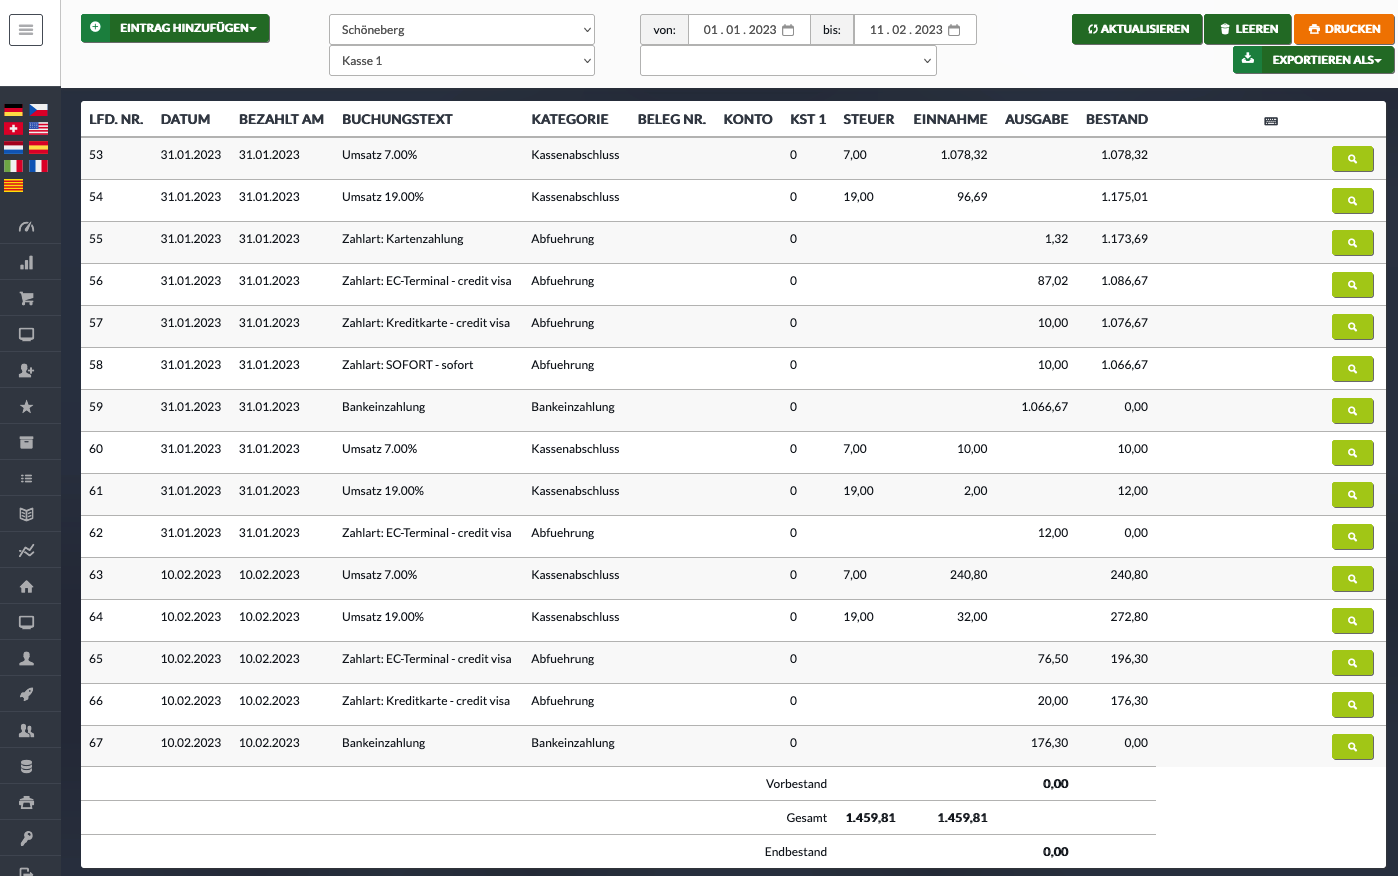The image size is (1398, 876).
Task: Open the empty filter dropdown below dates
Action: 788,61
